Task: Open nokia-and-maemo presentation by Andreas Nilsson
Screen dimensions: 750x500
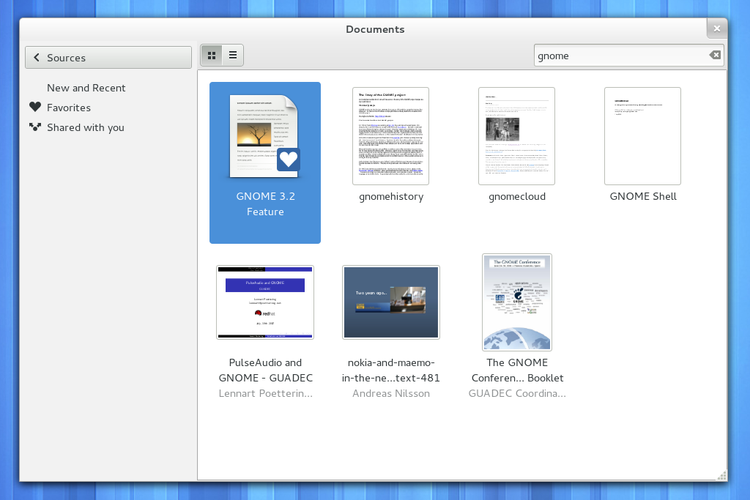Action: pos(391,303)
